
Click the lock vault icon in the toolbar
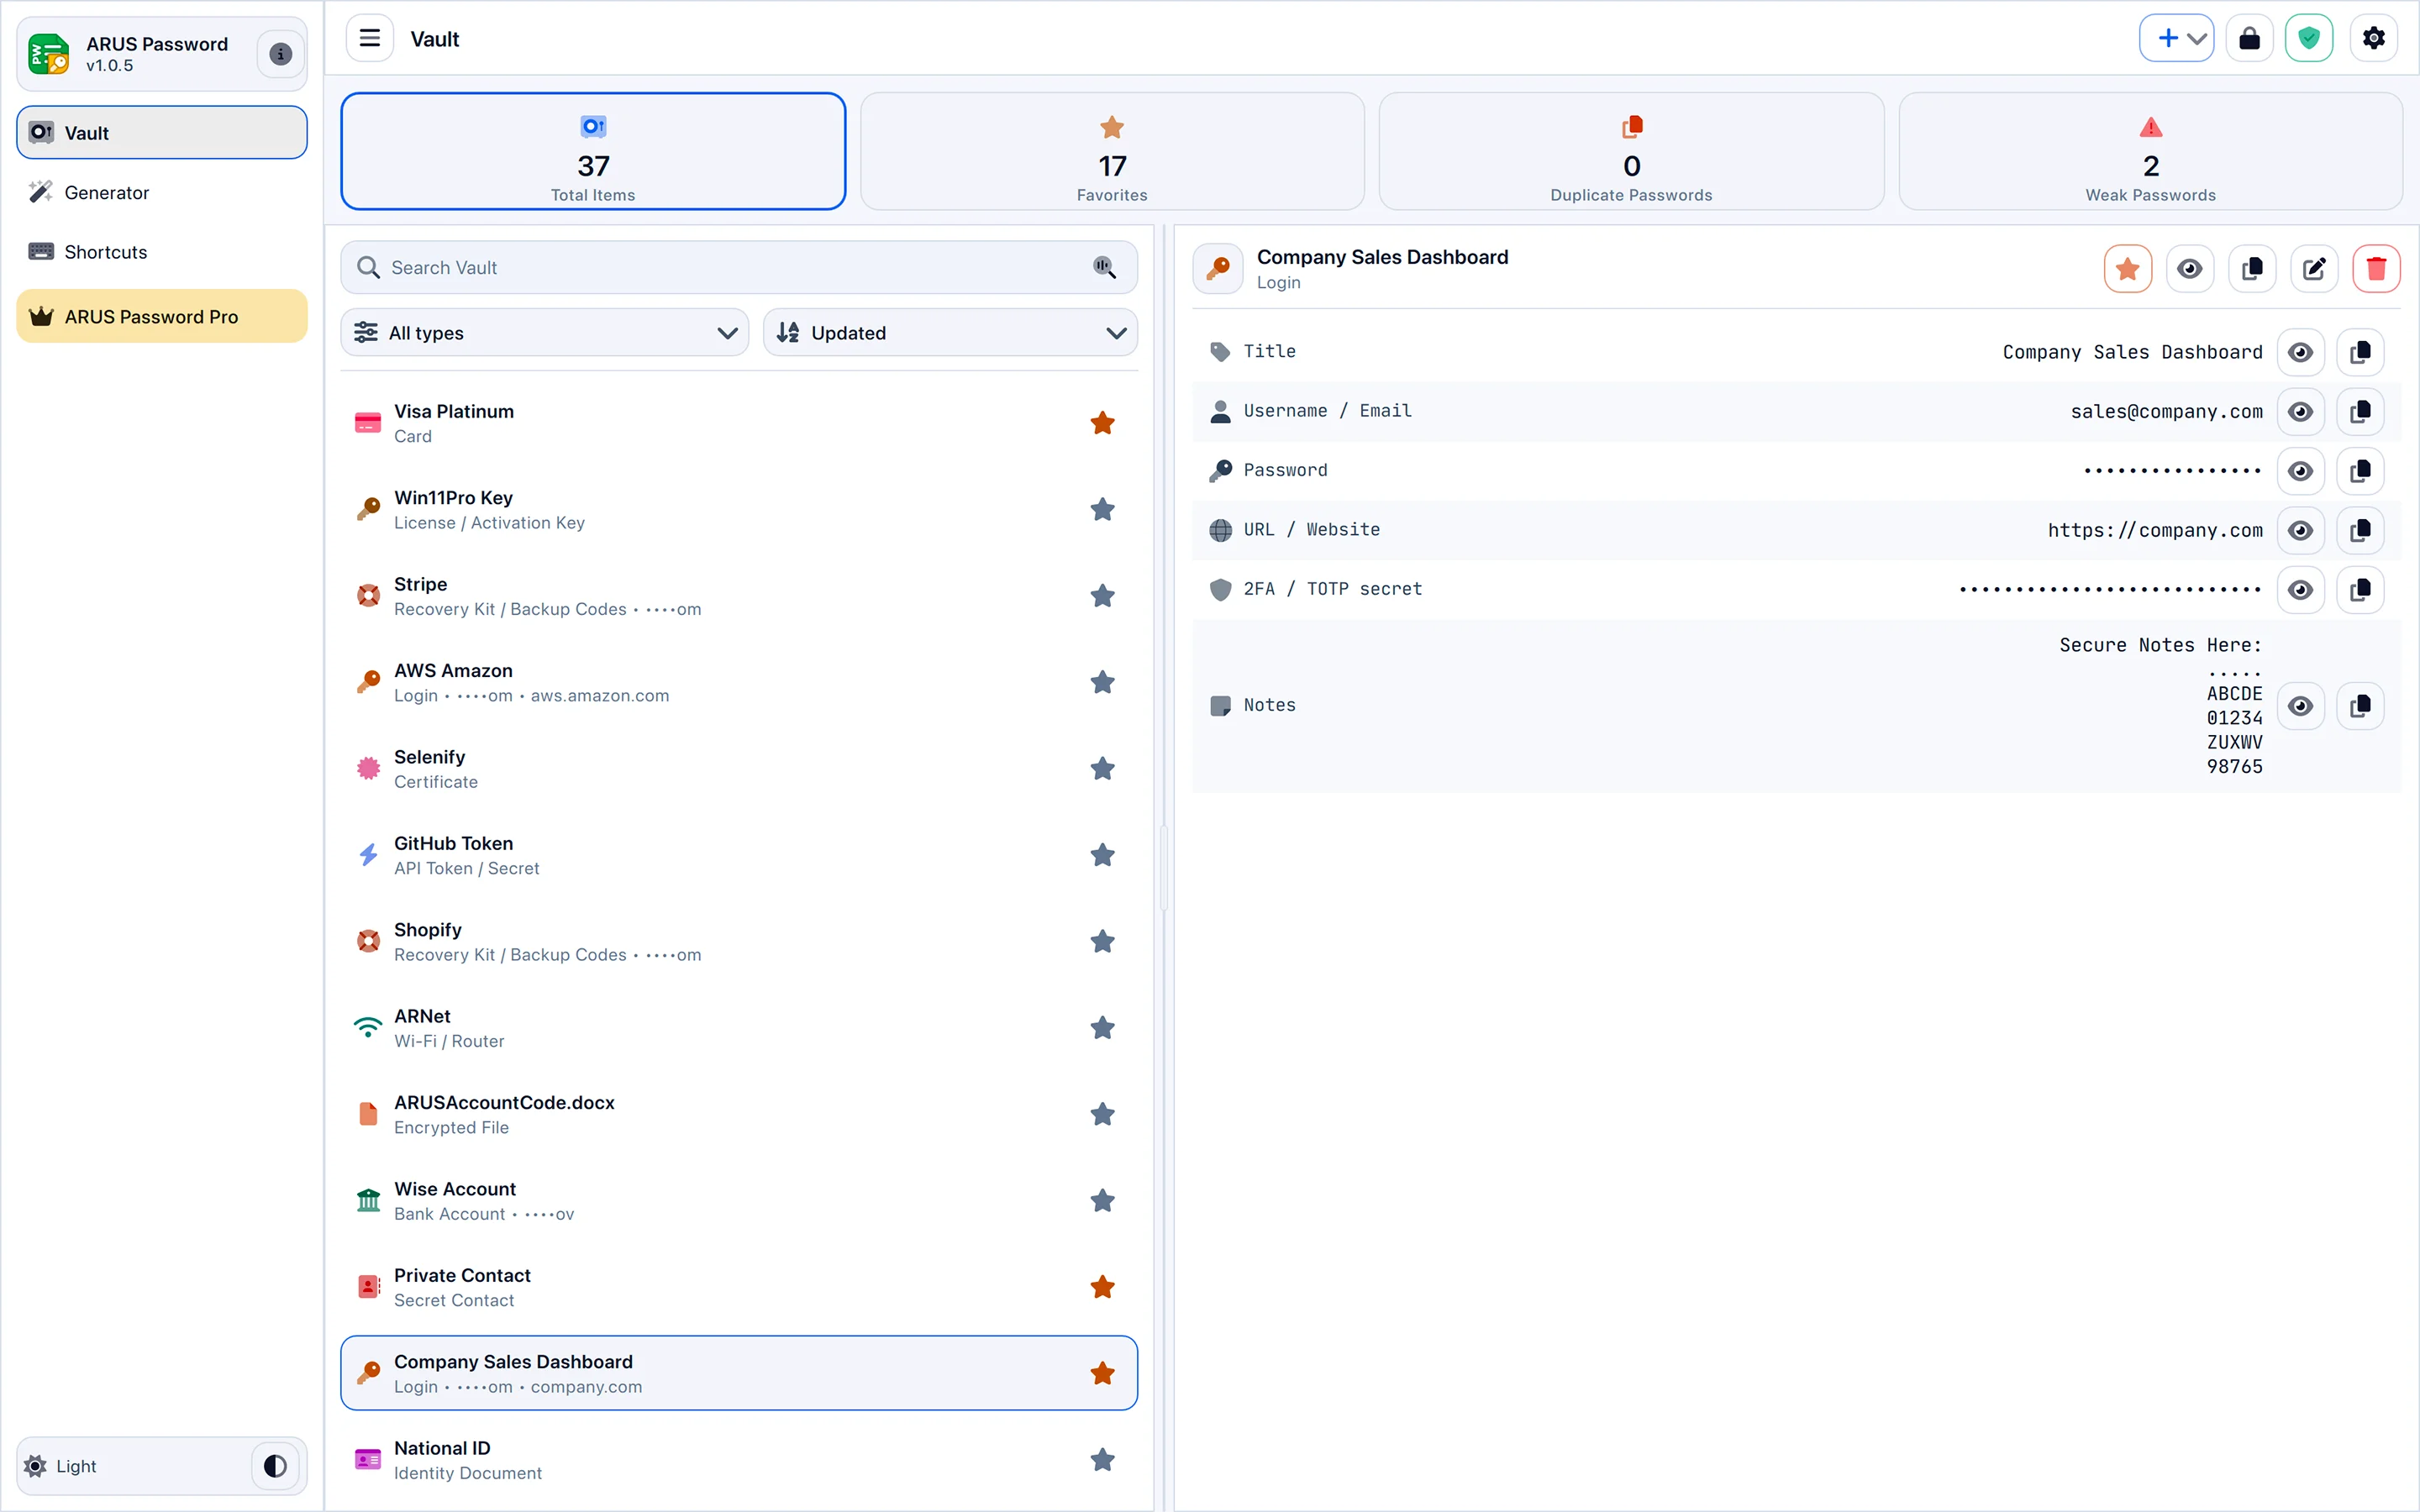[x=2249, y=38]
